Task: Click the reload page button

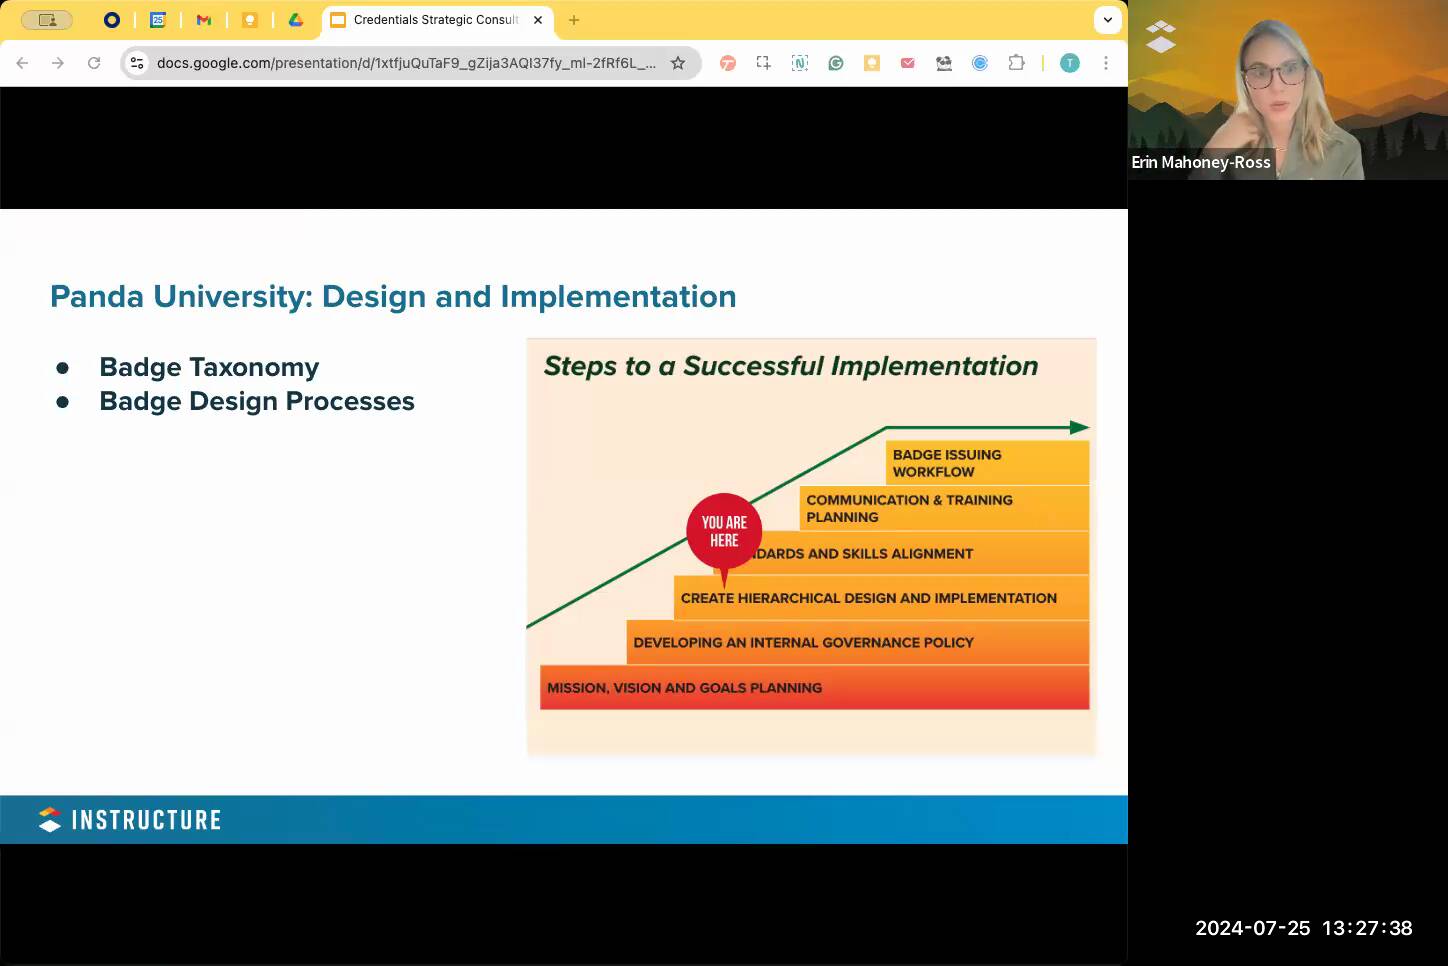Action: [x=94, y=63]
